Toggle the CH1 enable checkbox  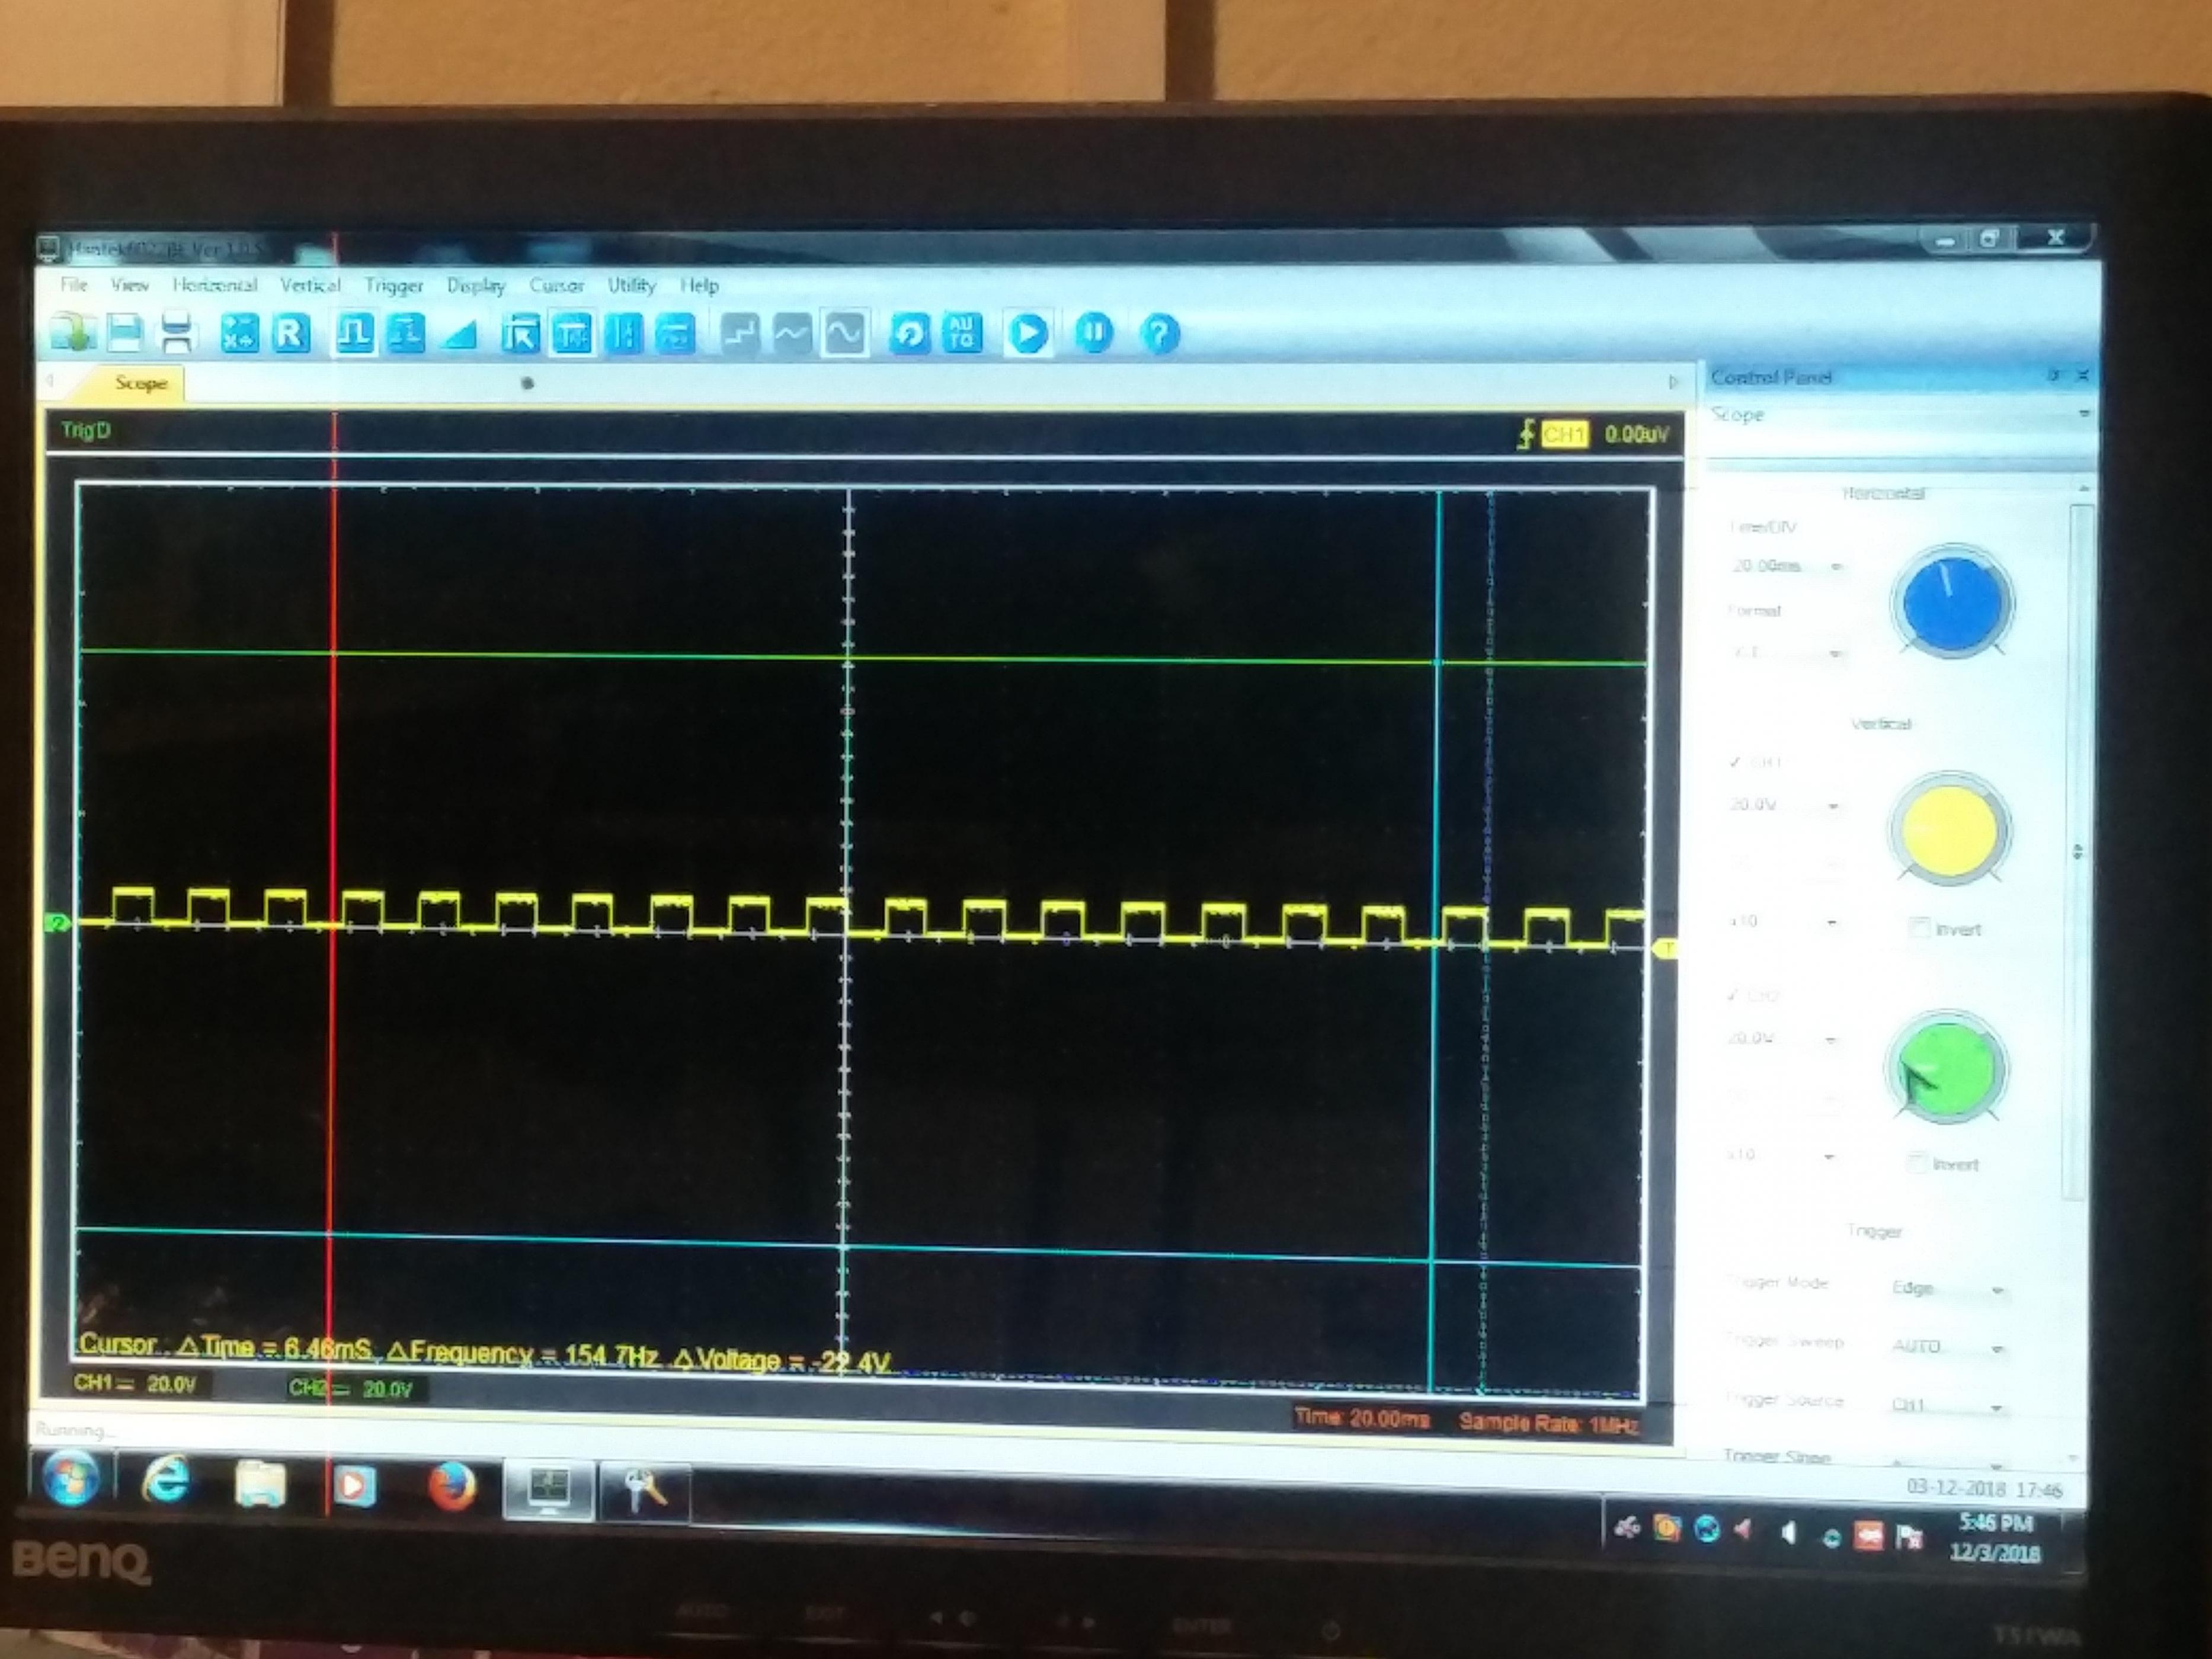[1735, 762]
